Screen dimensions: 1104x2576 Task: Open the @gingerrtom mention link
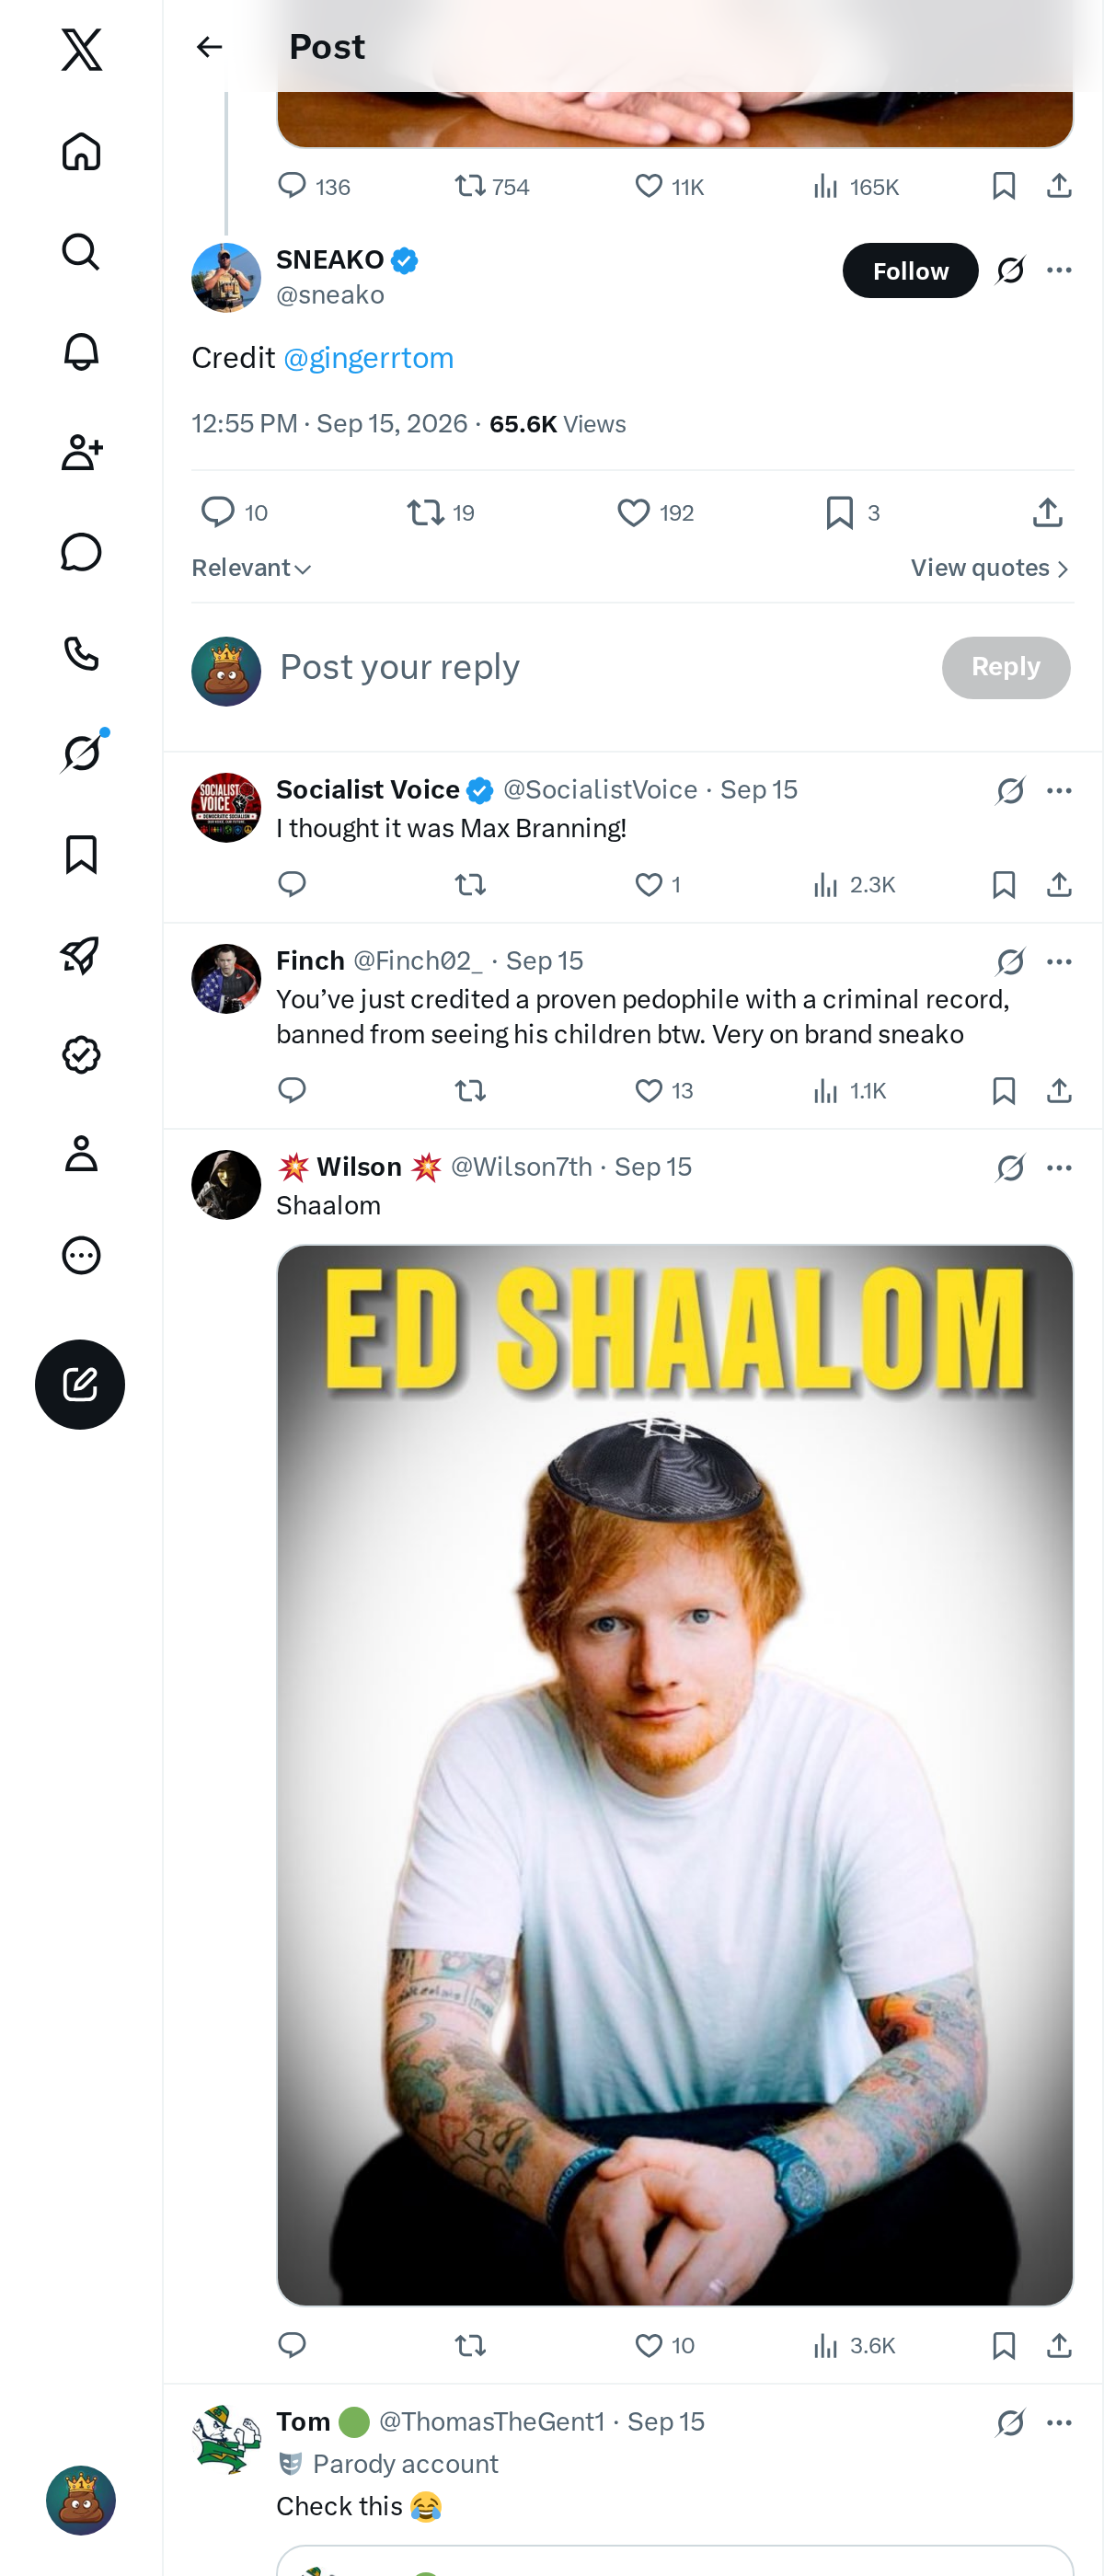click(368, 358)
